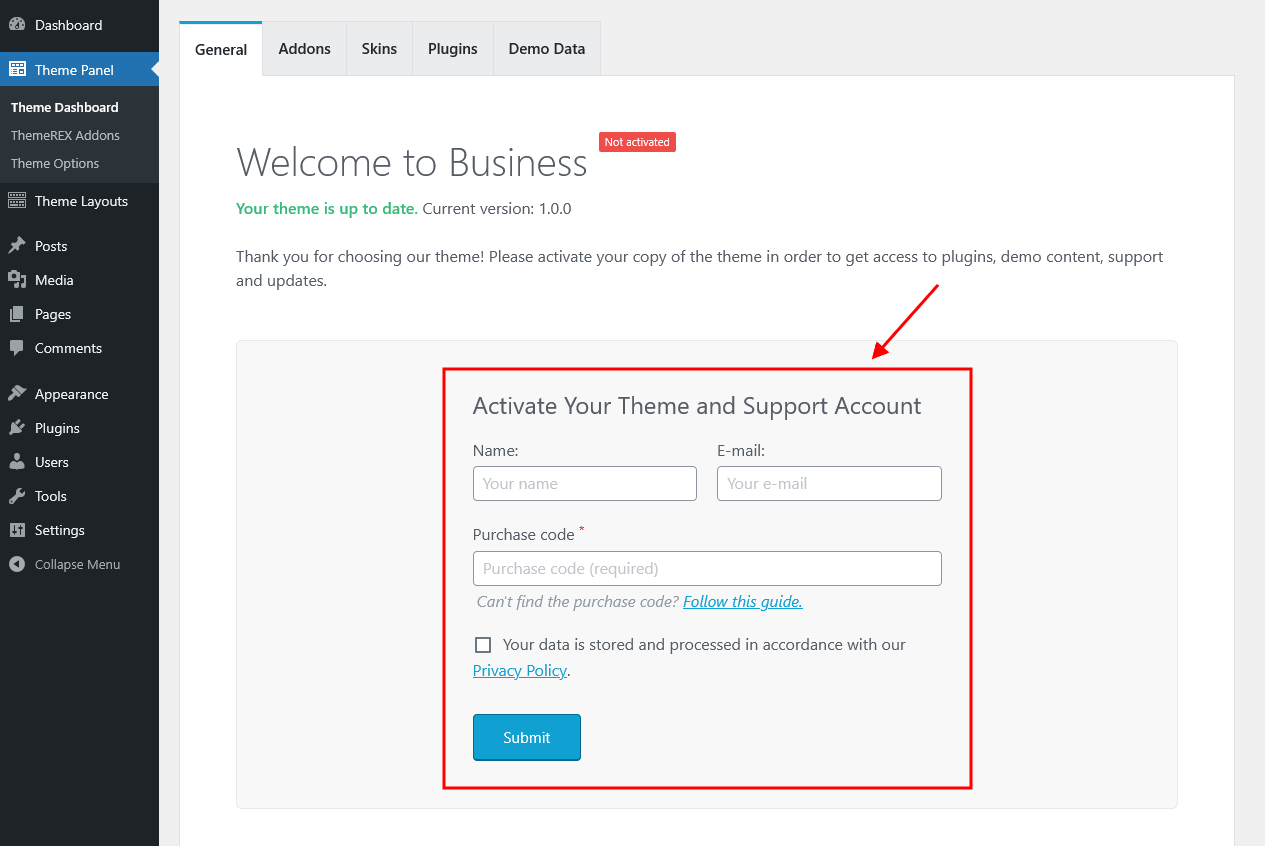Click the Comments speech bubble icon

click(17, 348)
